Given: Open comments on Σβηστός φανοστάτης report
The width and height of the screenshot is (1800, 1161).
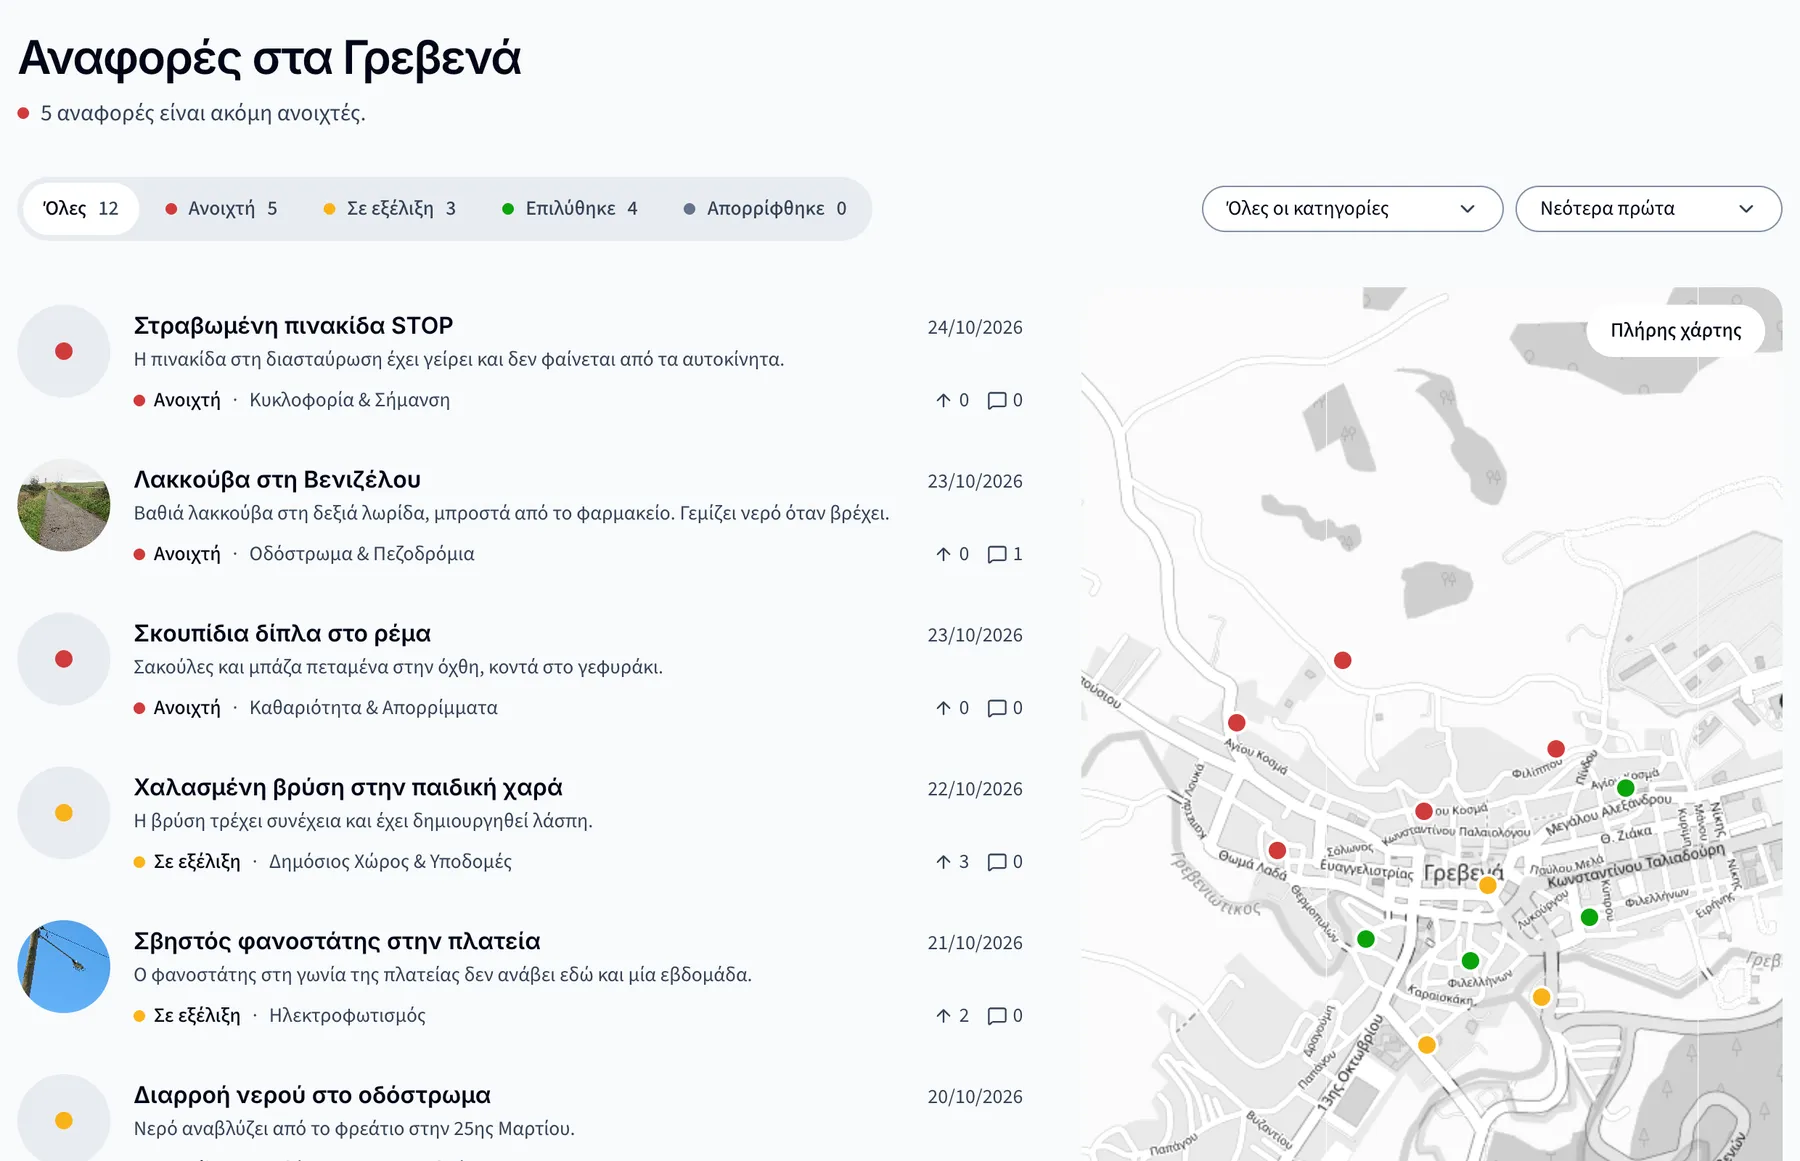Looking at the screenshot, I should coord(1005,1016).
